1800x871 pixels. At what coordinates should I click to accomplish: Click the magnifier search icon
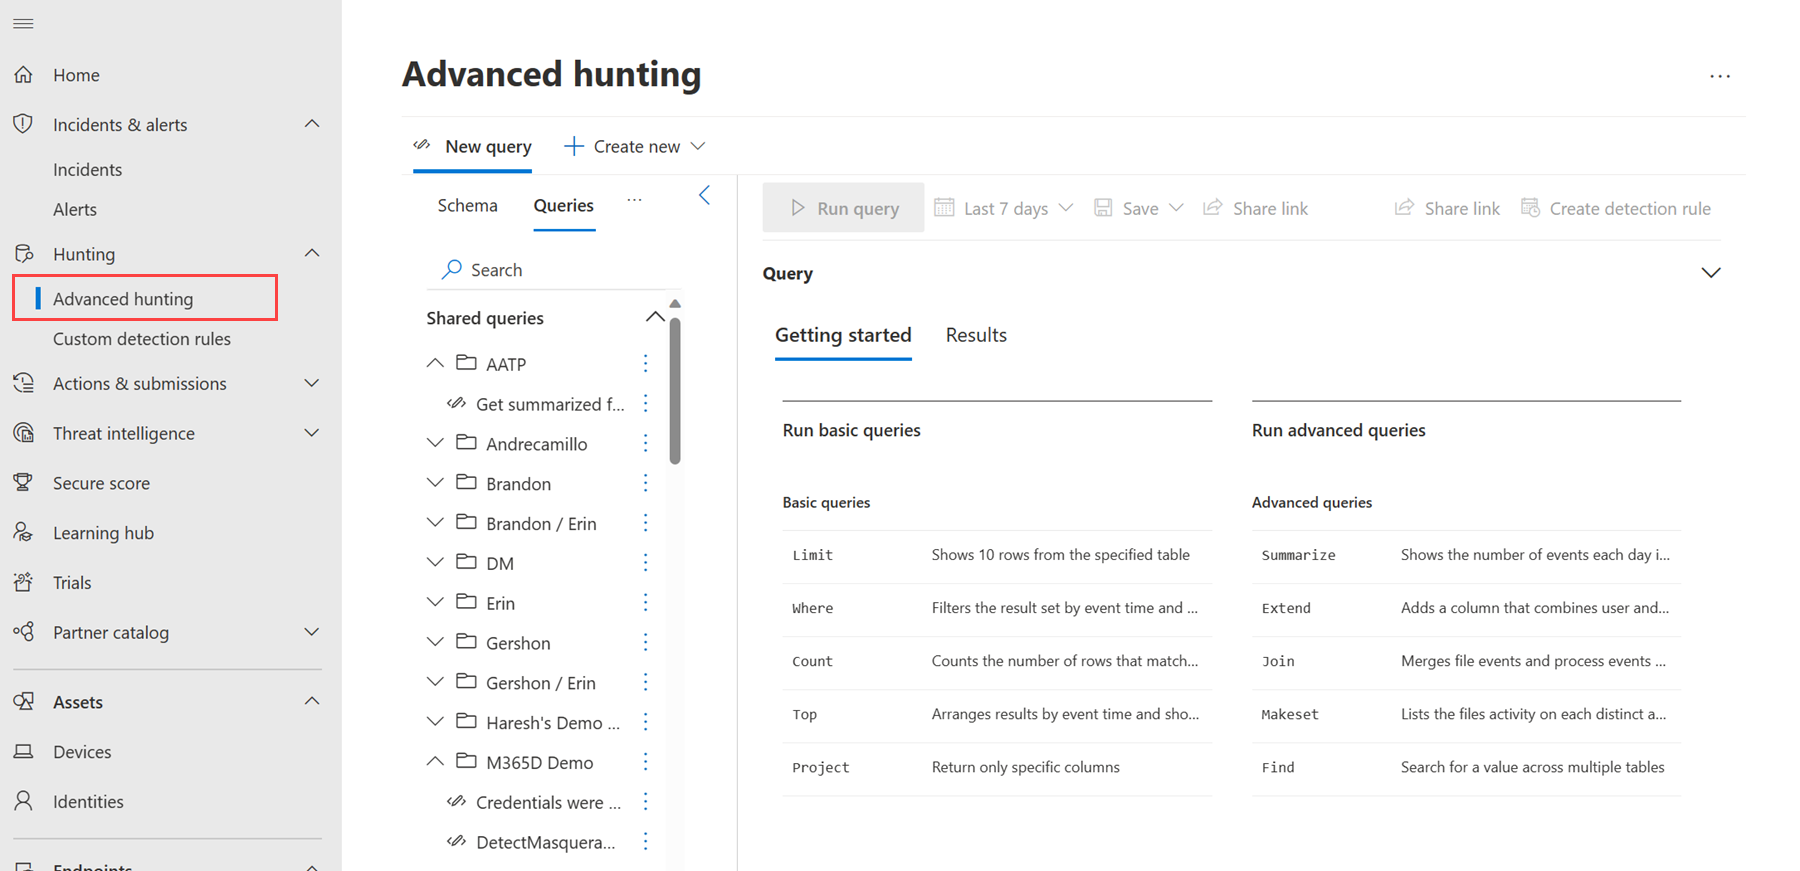click(452, 269)
